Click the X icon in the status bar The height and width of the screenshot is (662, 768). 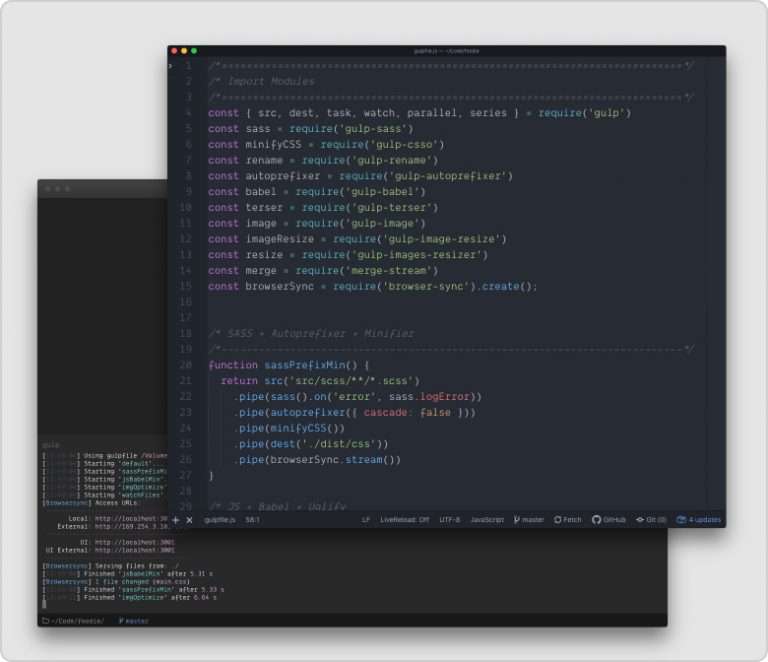pos(189,520)
